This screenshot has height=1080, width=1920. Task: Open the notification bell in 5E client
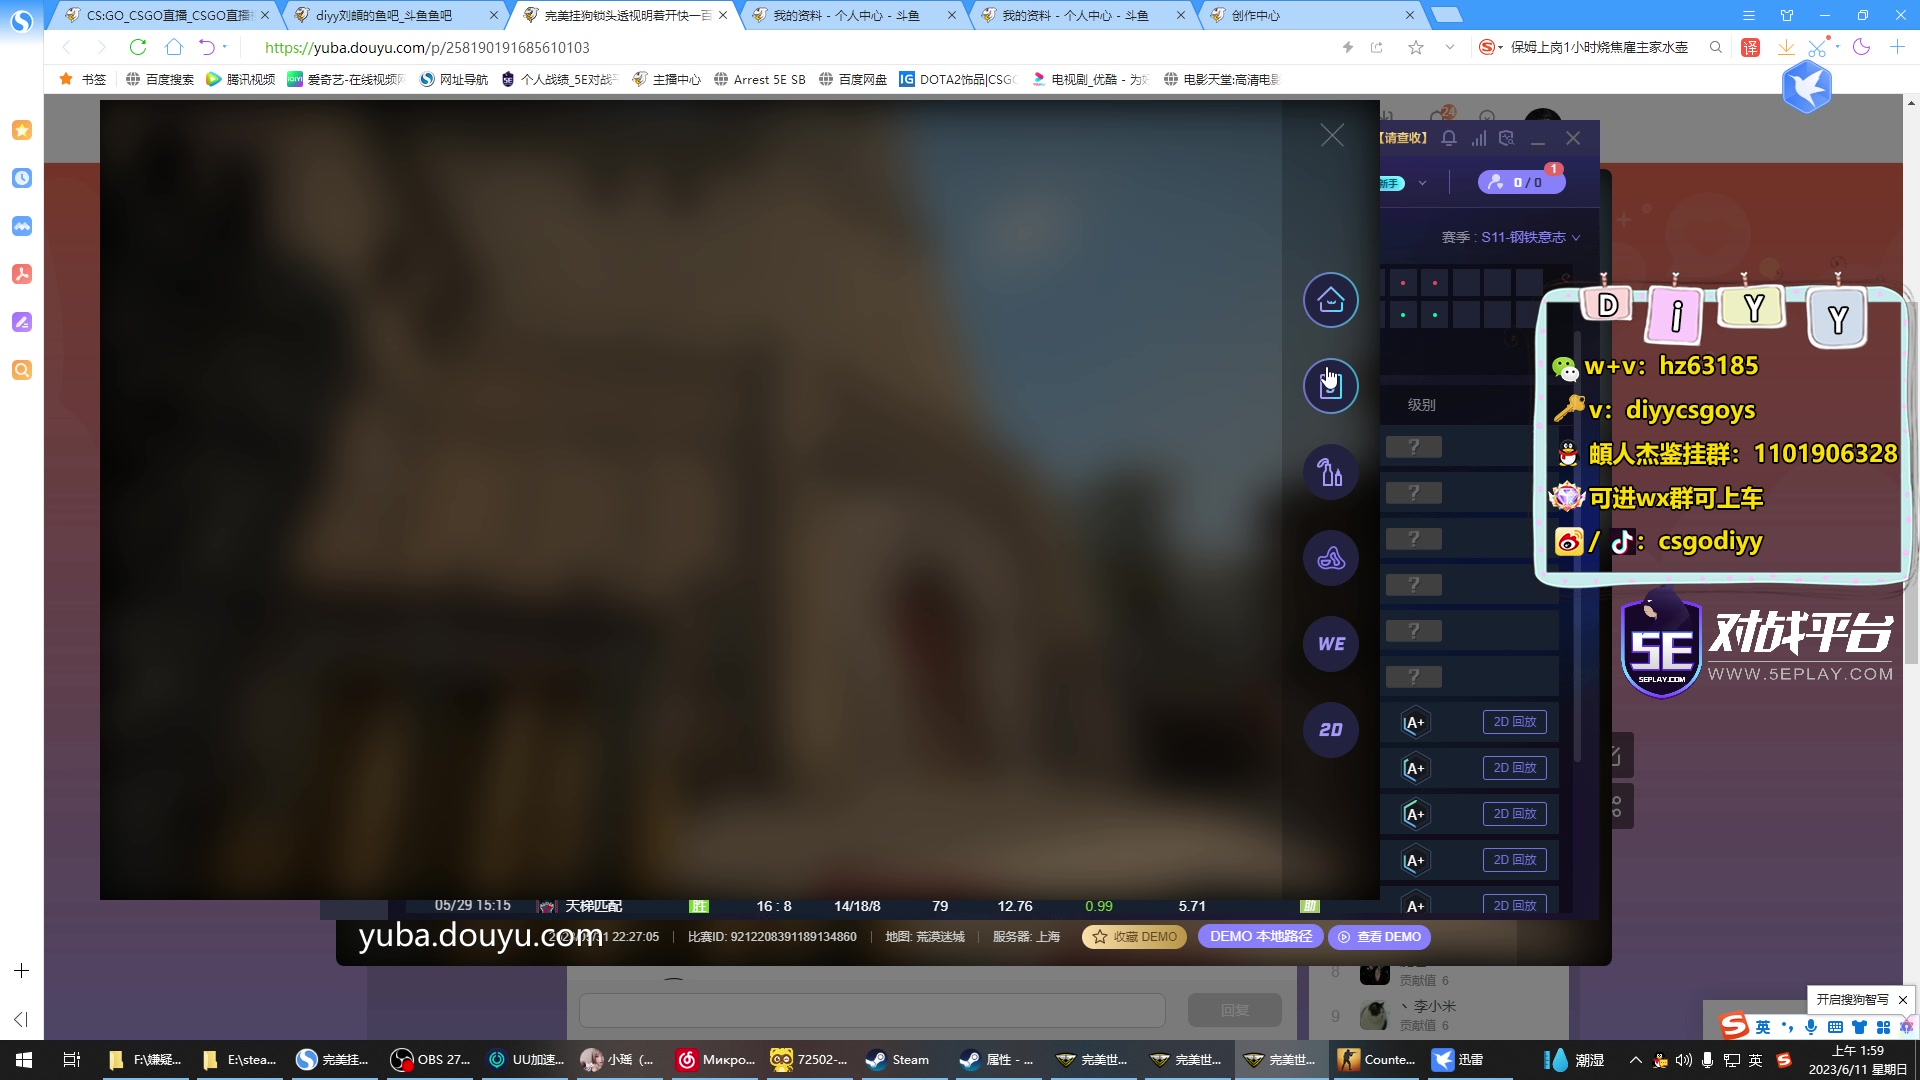(x=1449, y=138)
